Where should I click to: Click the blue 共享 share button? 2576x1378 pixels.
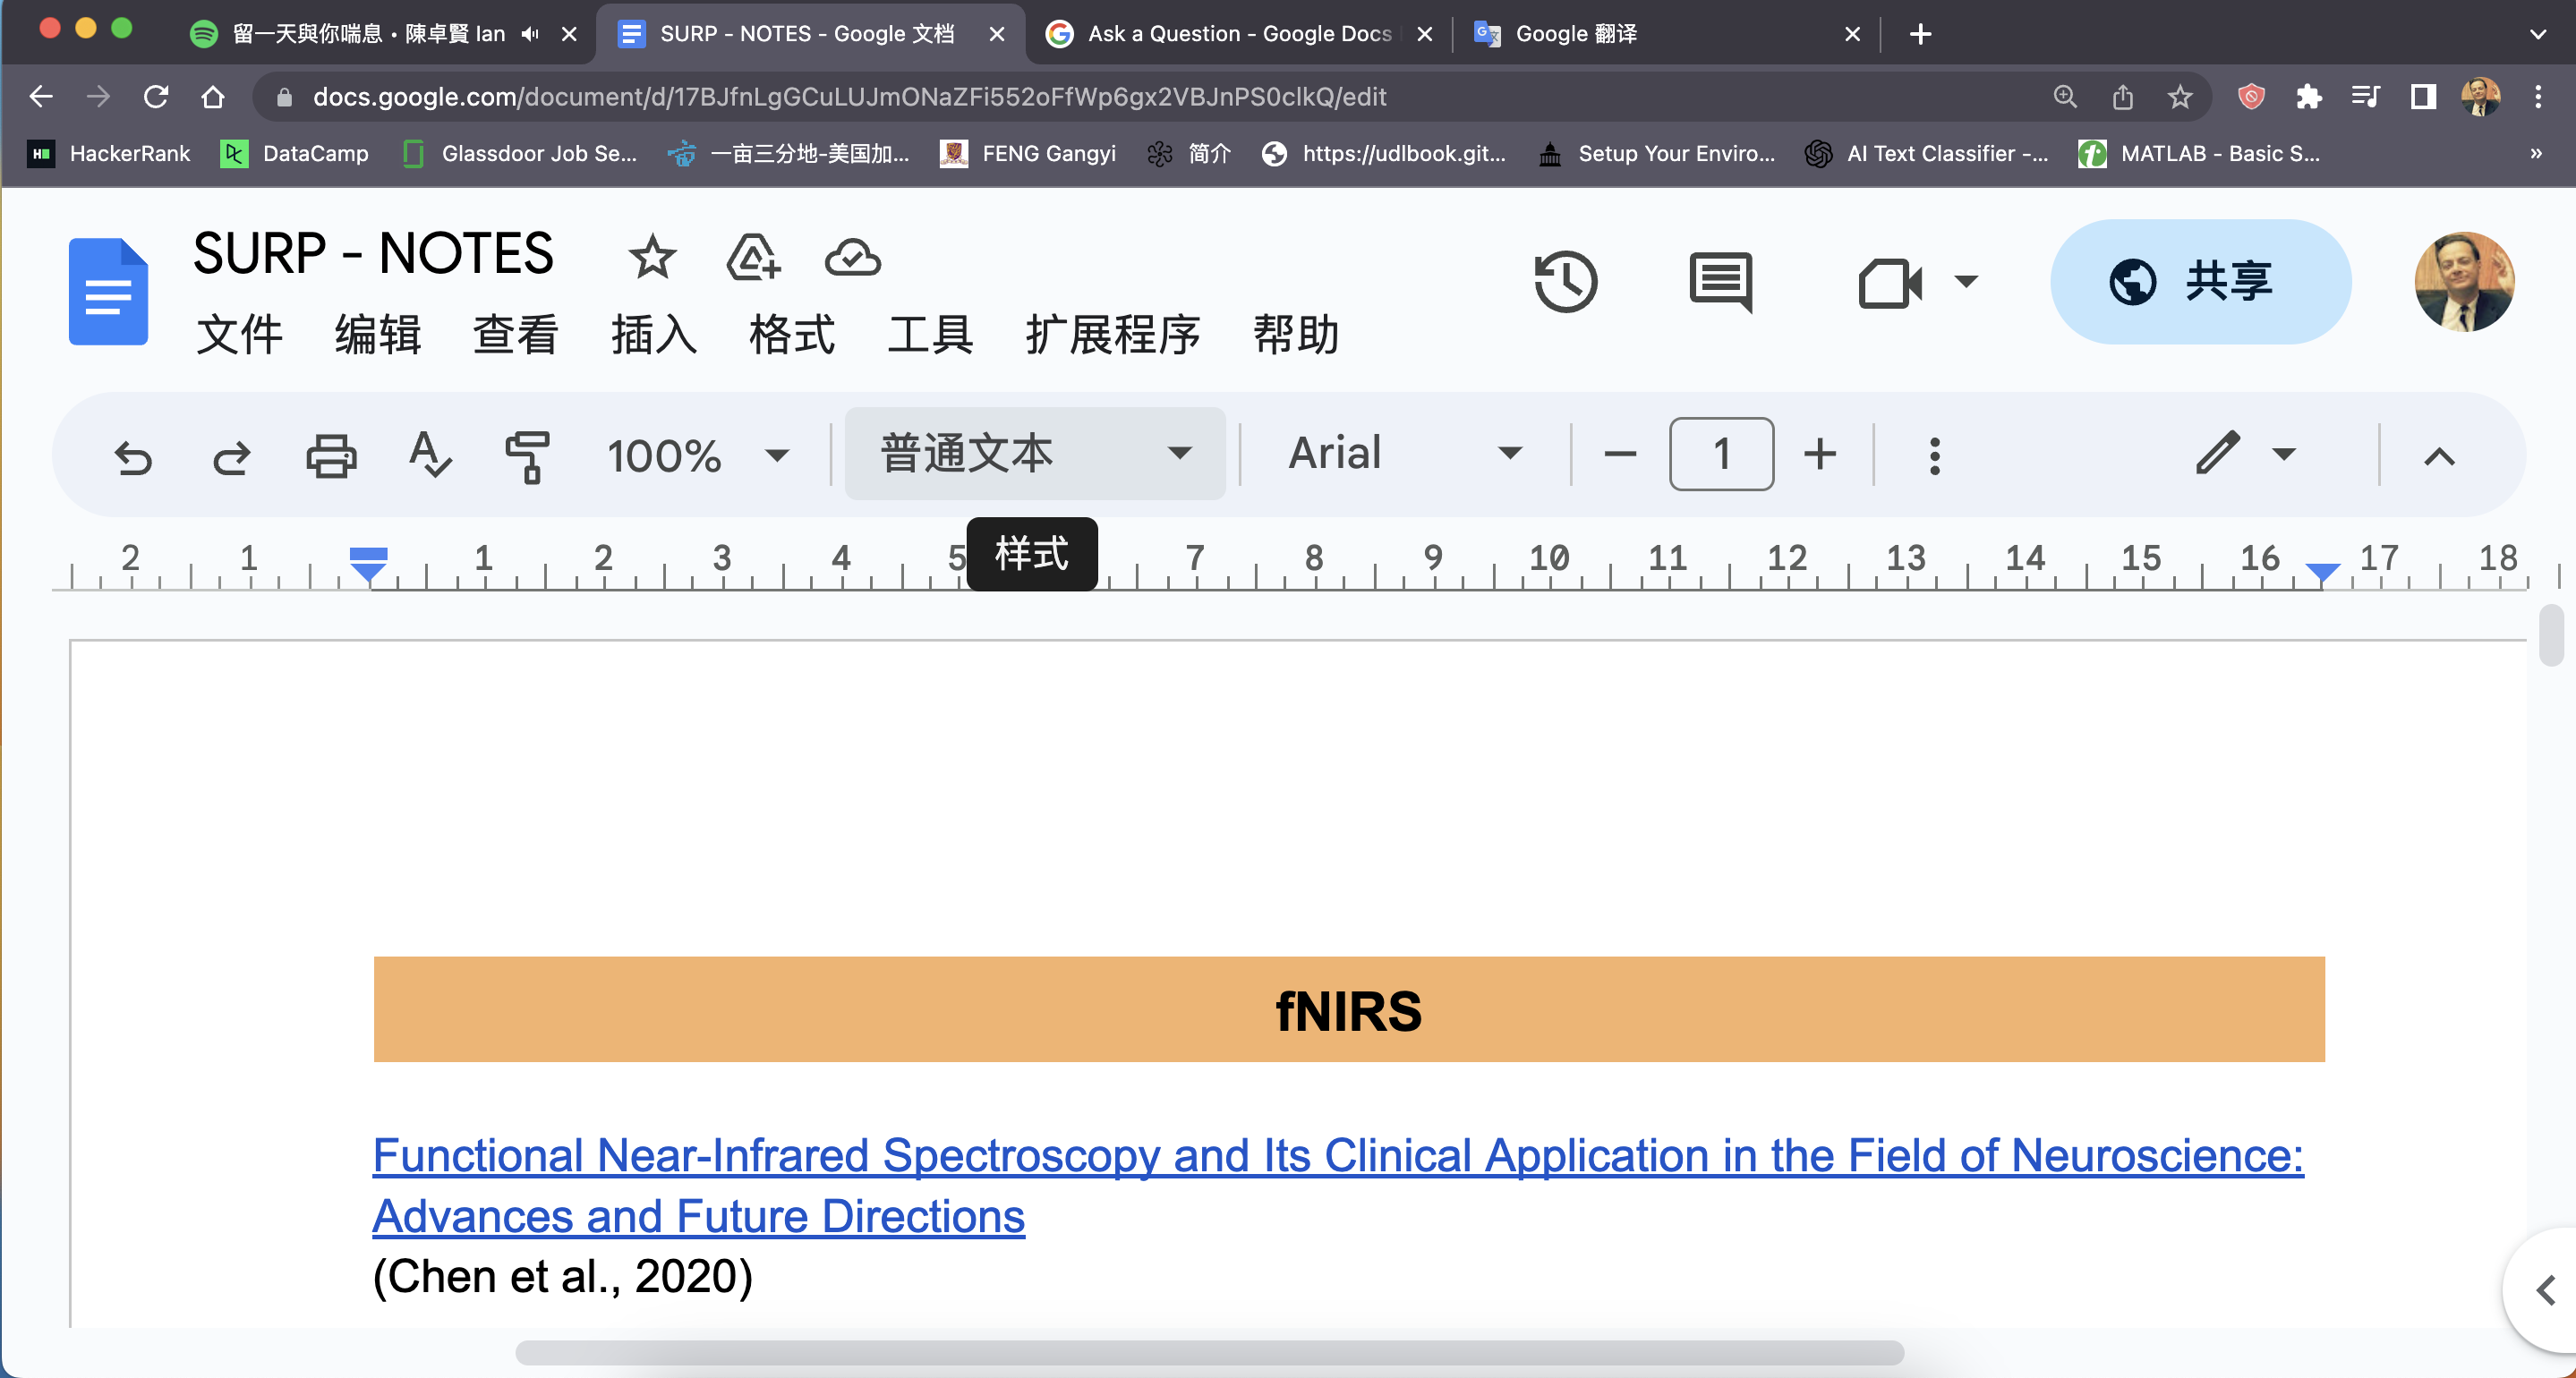coord(2200,281)
